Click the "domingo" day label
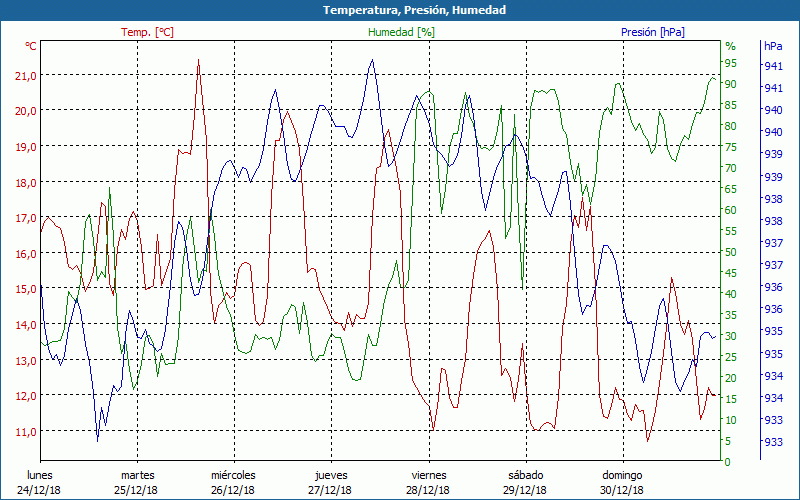Screen dimensions: 800x500 (622, 476)
